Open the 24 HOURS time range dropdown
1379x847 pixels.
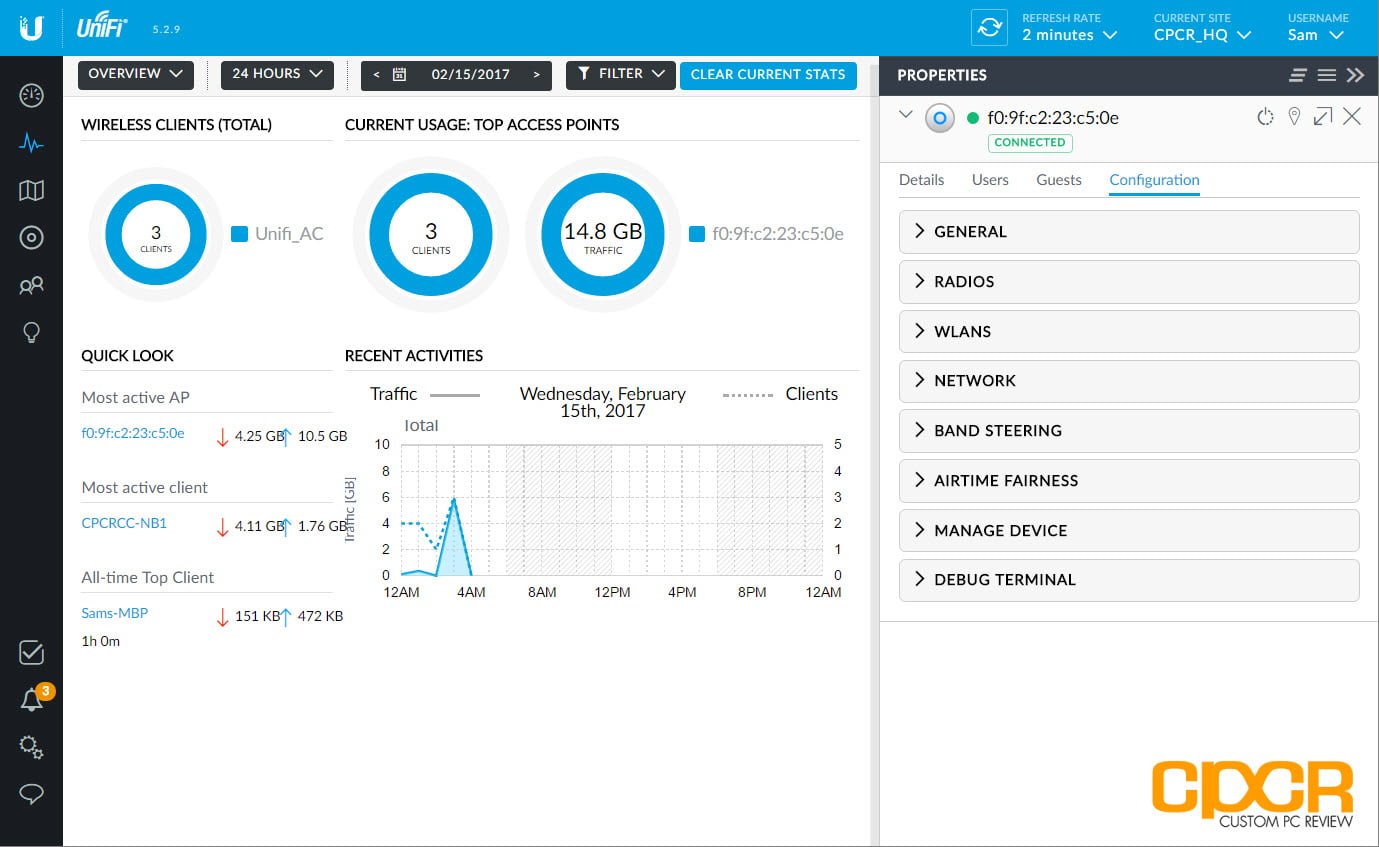[x=277, y=74]
